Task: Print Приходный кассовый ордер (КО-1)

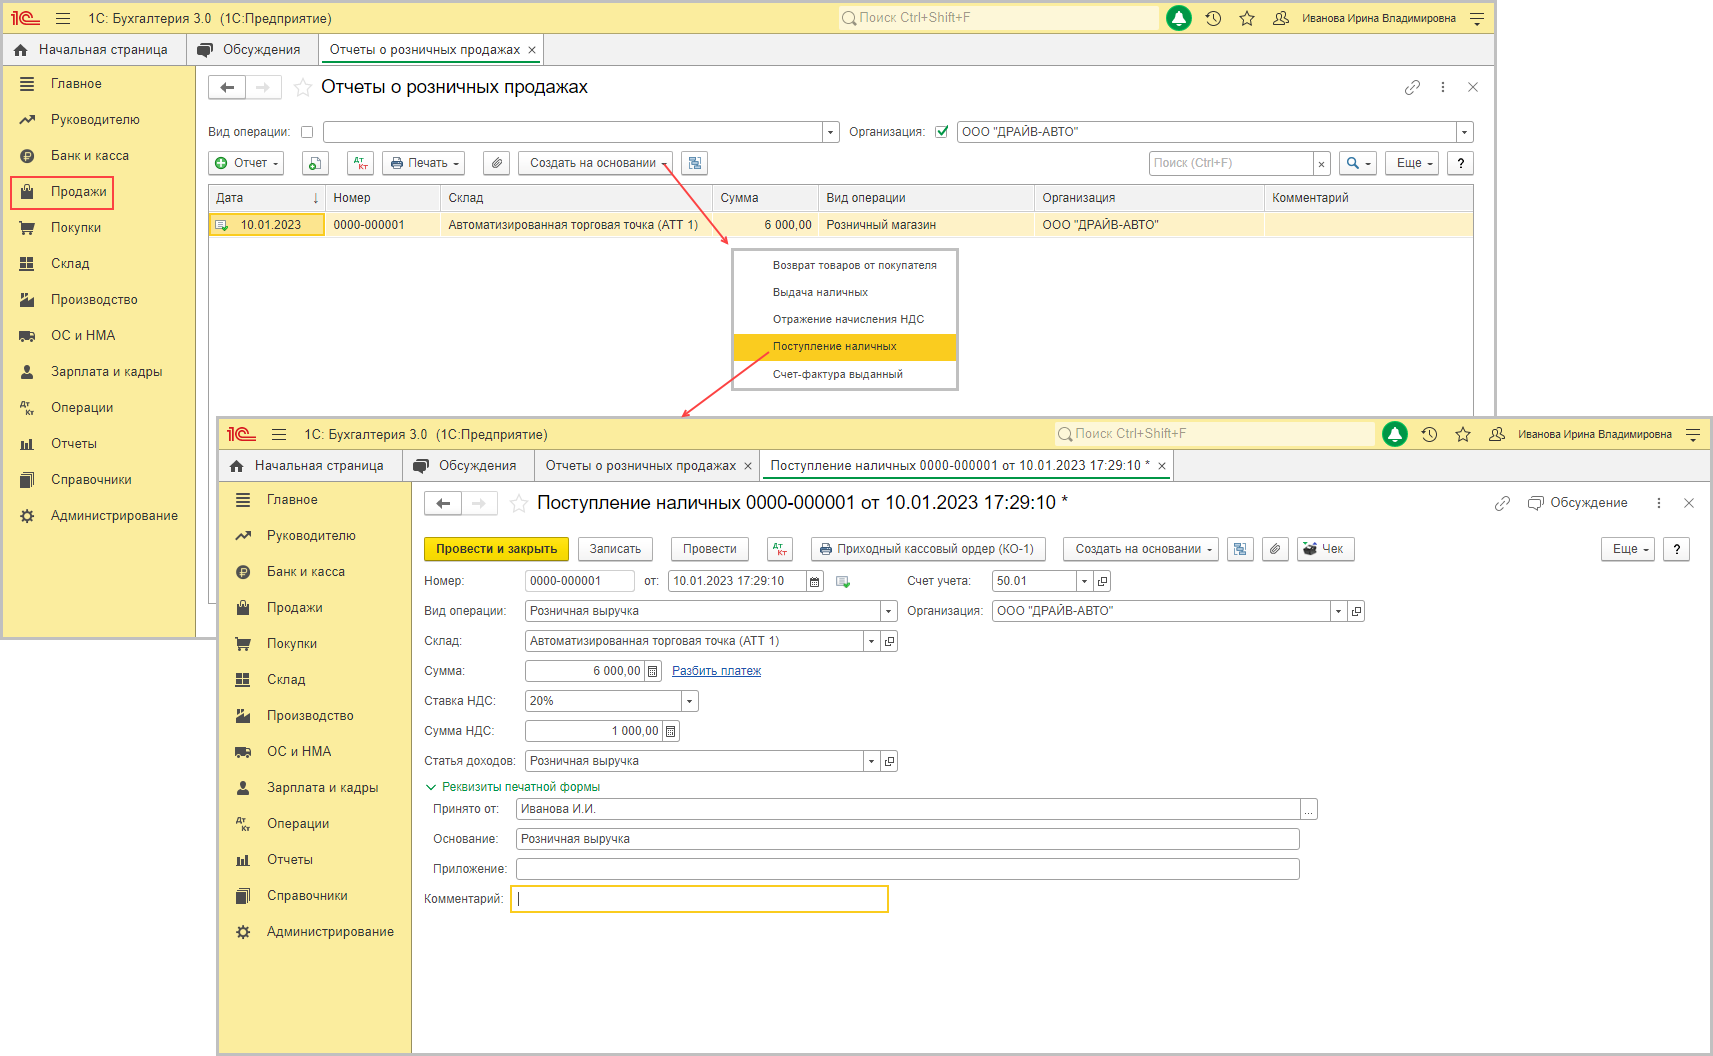Action: (x=928, y=549)
